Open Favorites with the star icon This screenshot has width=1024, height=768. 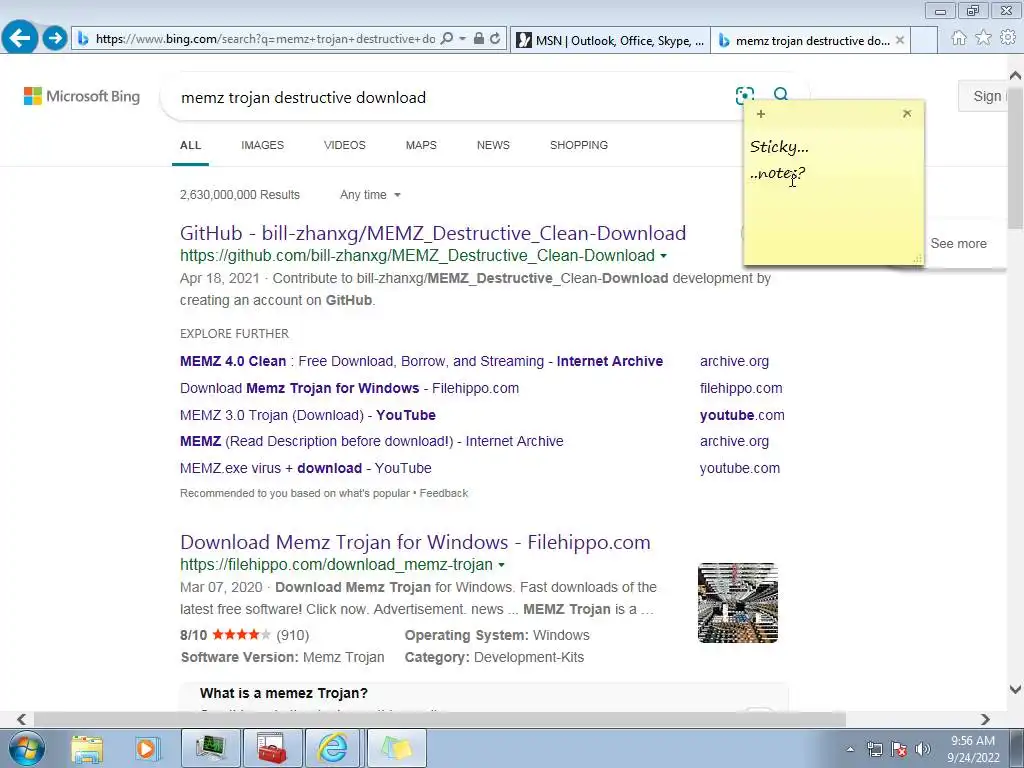point(984,38)
